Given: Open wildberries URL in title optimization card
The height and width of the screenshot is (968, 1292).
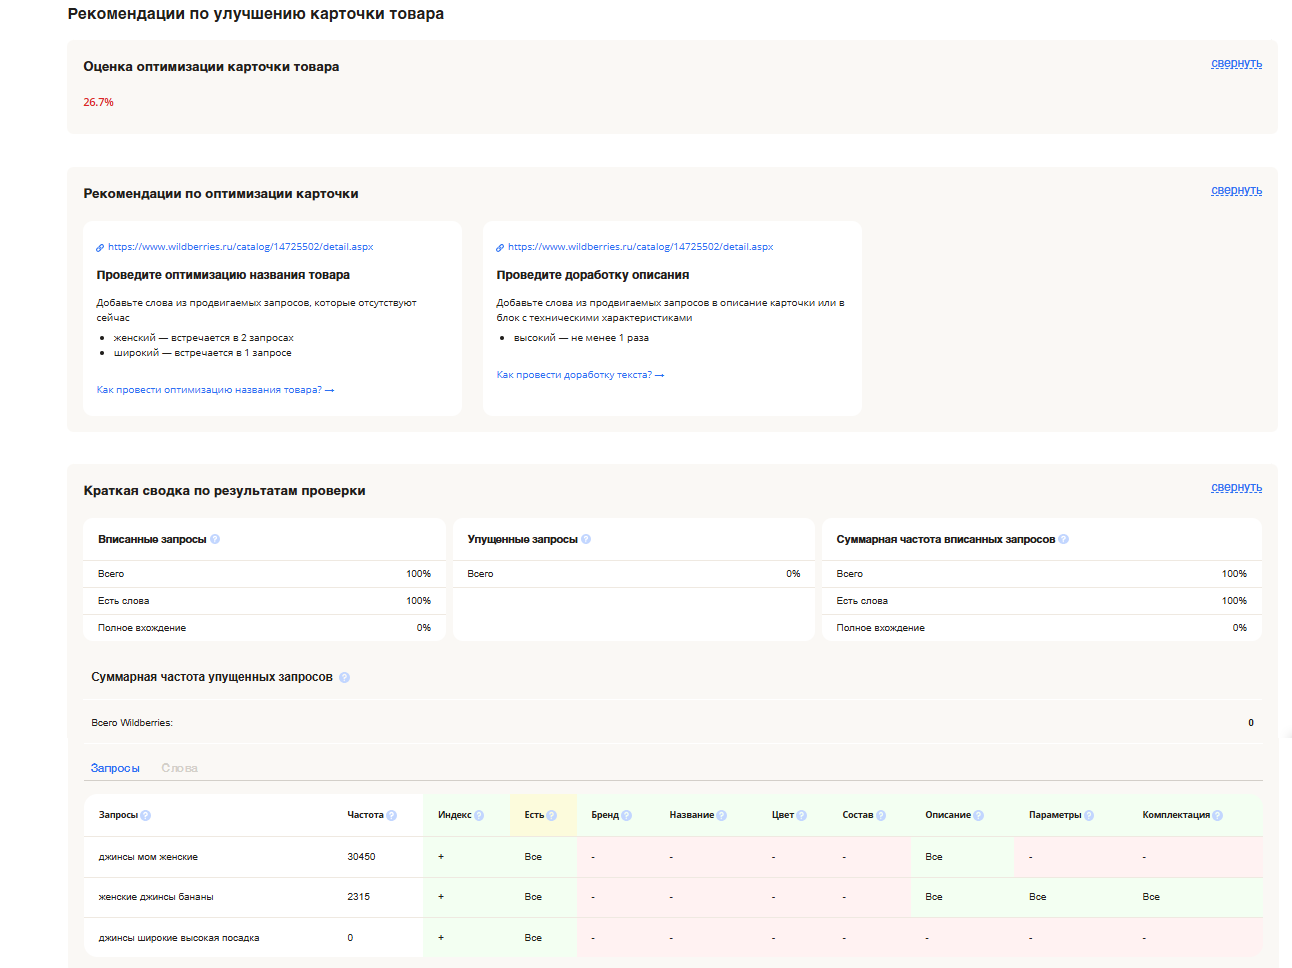Looking at the screenshot, I should (240, 247).
